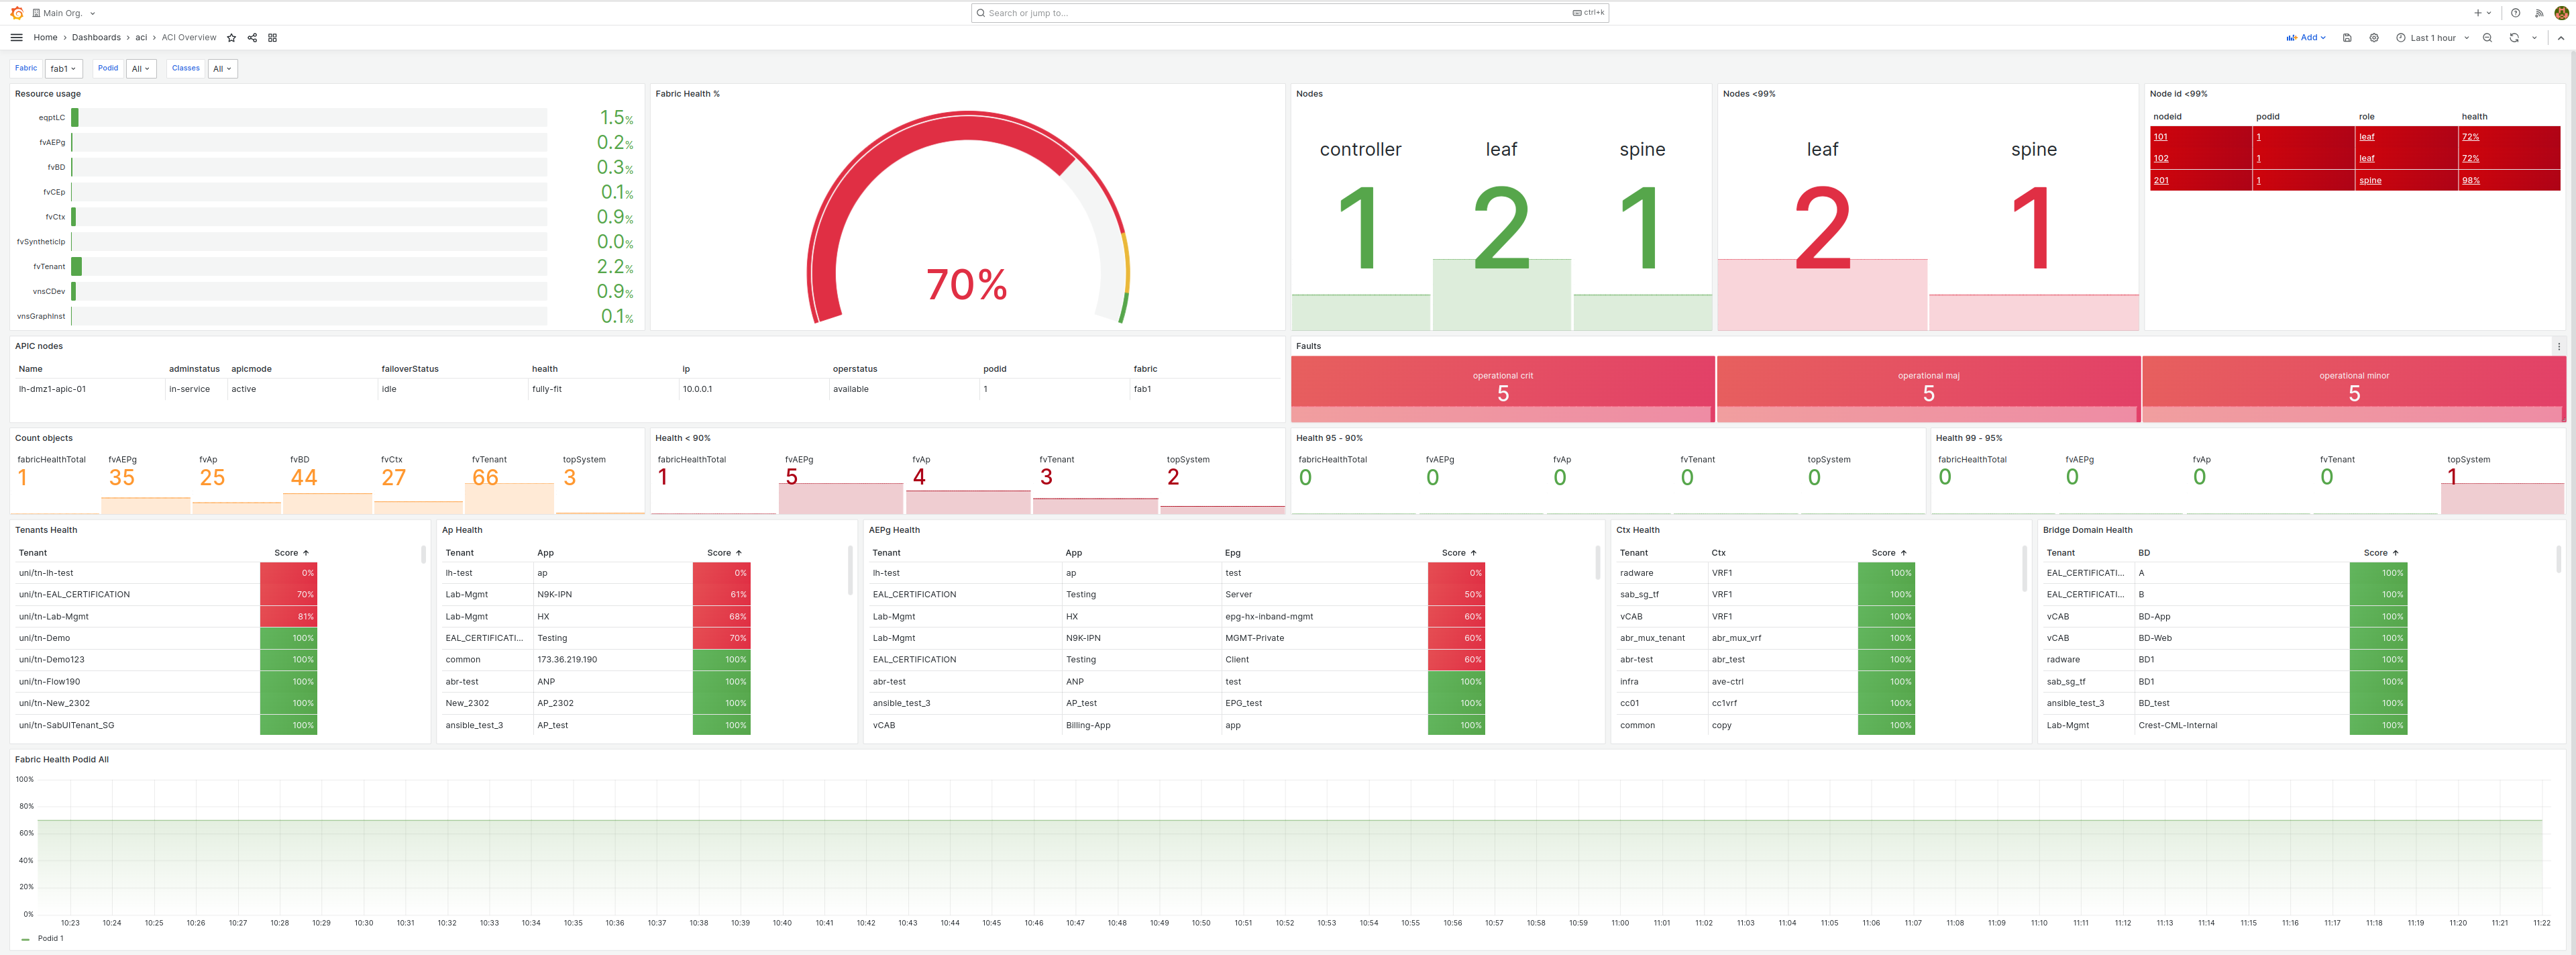
Task: Open node 101 link in table
Action: pos(2160,137)
